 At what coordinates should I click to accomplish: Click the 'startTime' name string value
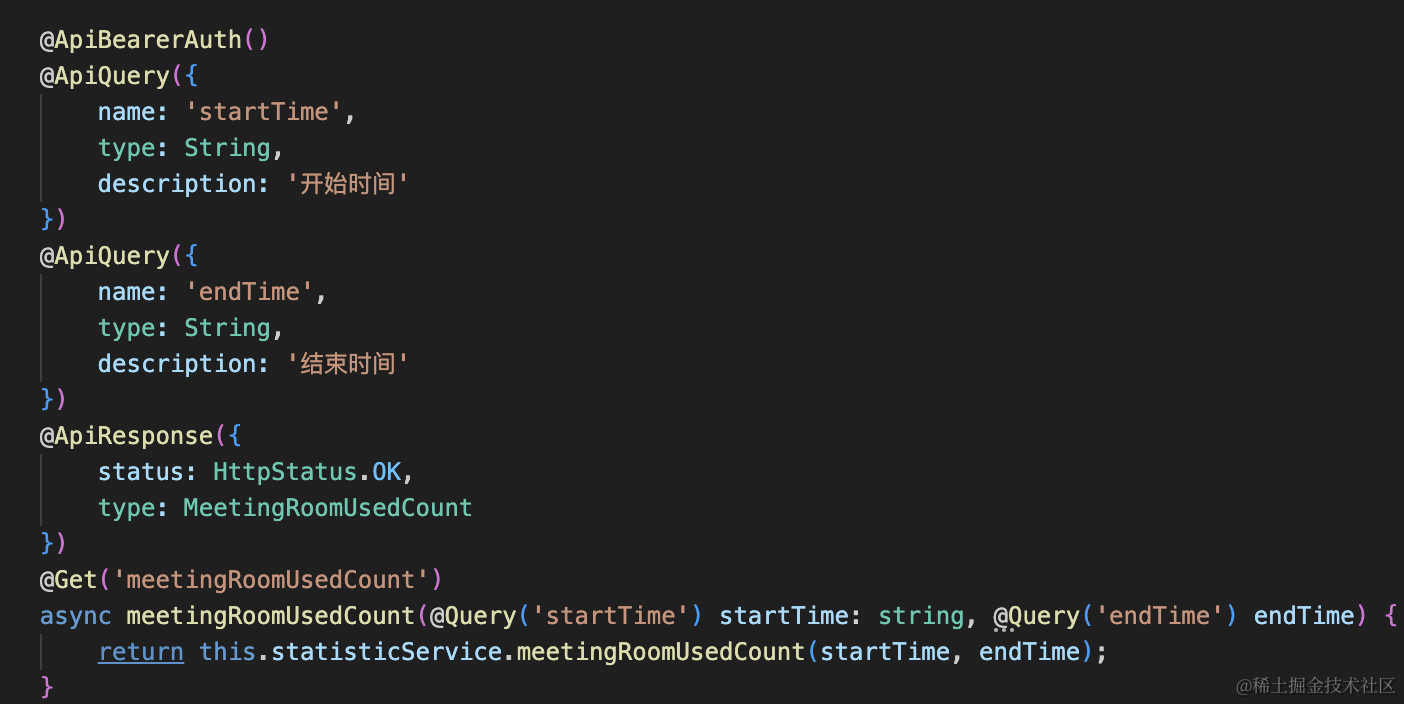click(264, 112)
